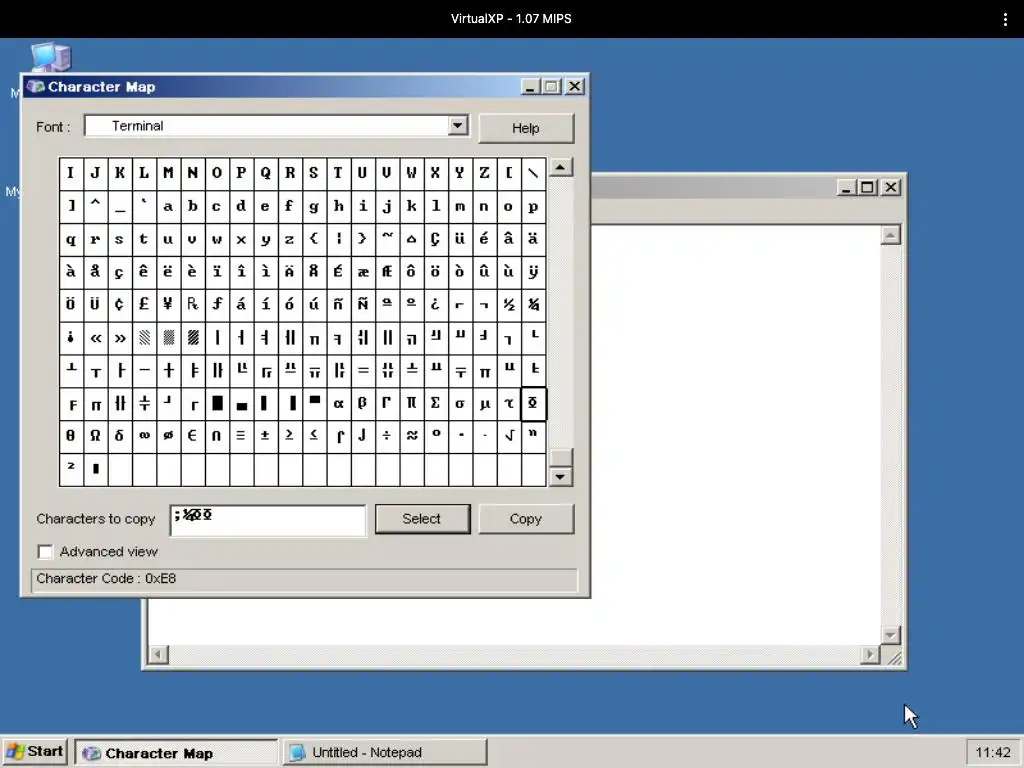This screenshot has height=768, width=1024.
Task: Select the pound sign £ character
Action: click(144, 304)
